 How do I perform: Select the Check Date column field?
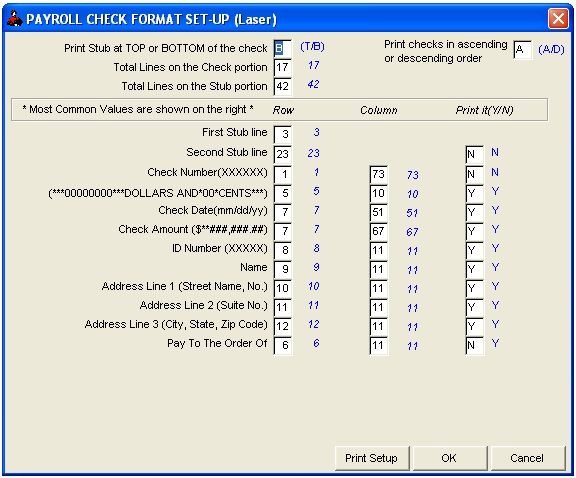378,212
